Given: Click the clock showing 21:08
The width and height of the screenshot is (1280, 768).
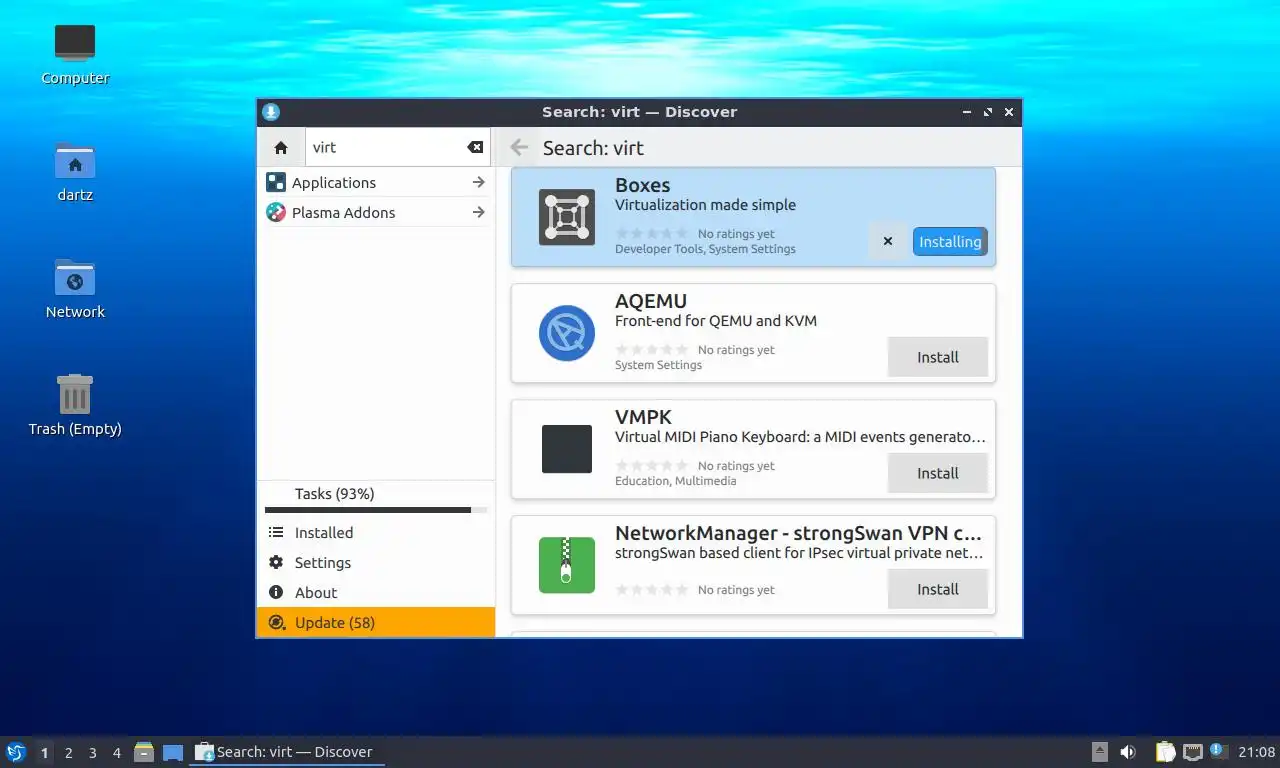Looking at the screenshot, I should (x=1256, y=752).
